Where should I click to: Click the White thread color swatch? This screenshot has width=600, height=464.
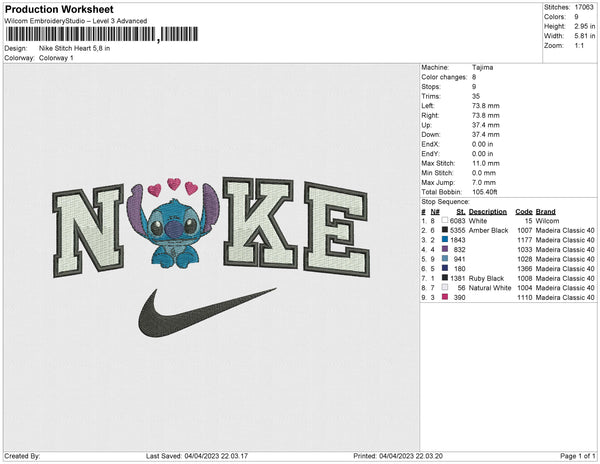coord(445,220)
